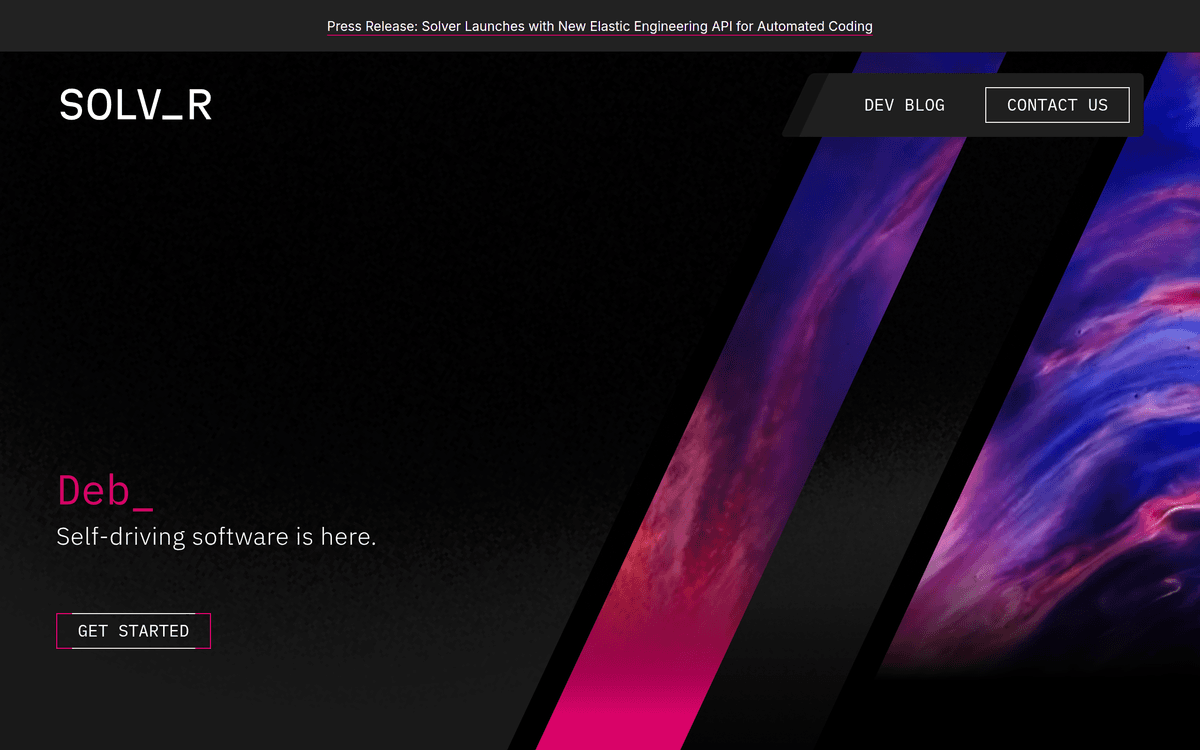Click the word "STARTED" in the hero button

tap(153, 631)
